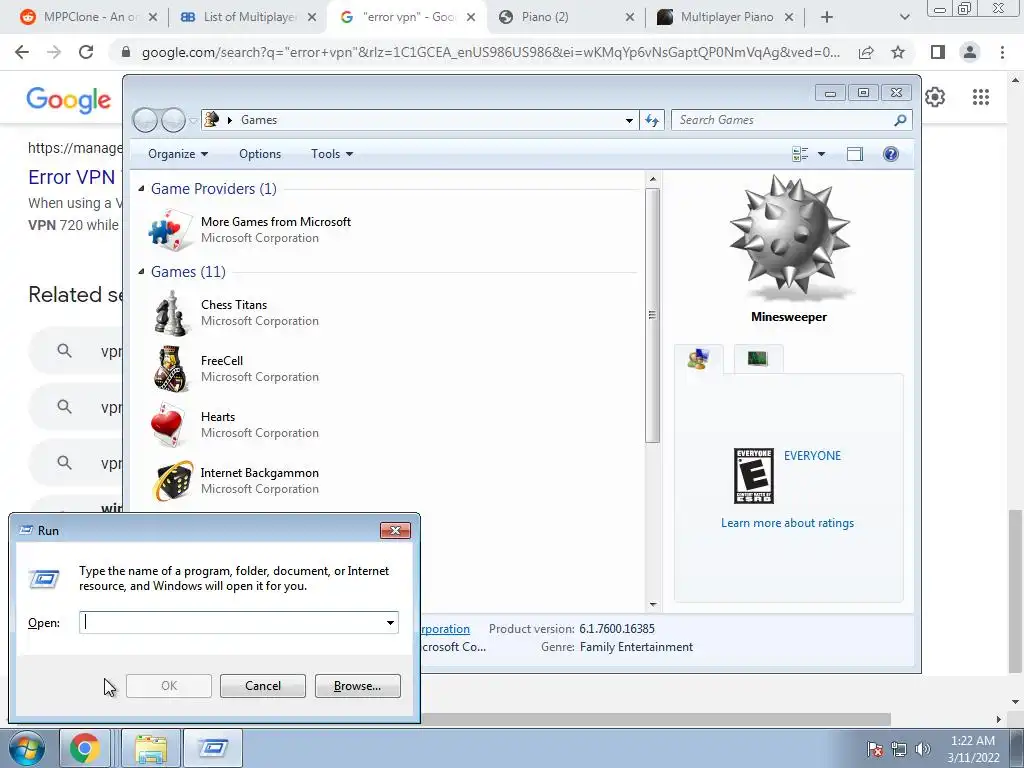Expand the view options dropdown arrow
The width and height of the screenshot is (1024, 768).
click(822, 154)
